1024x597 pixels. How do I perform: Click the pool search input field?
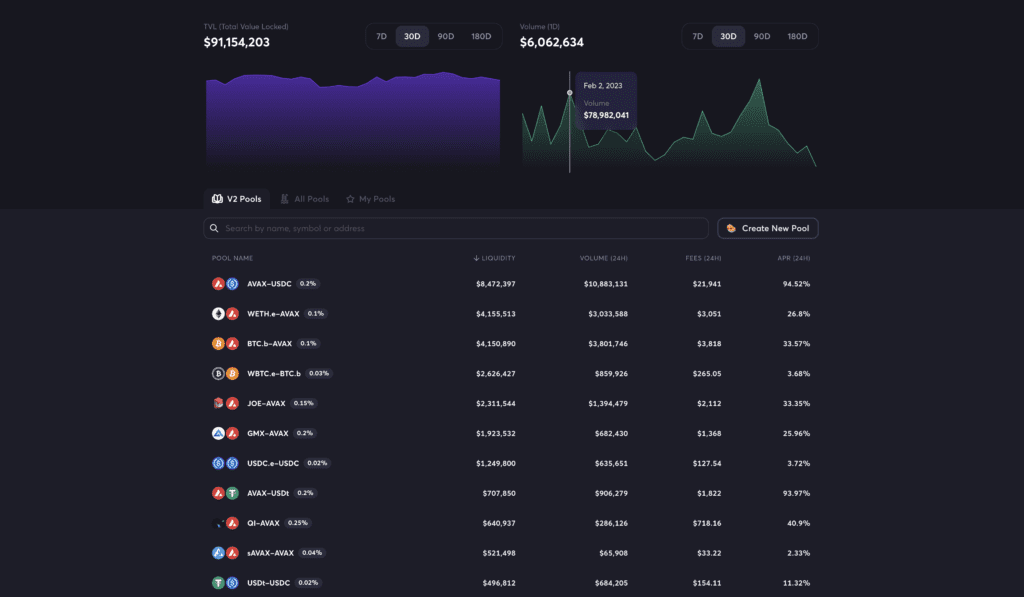click(456, 228)
